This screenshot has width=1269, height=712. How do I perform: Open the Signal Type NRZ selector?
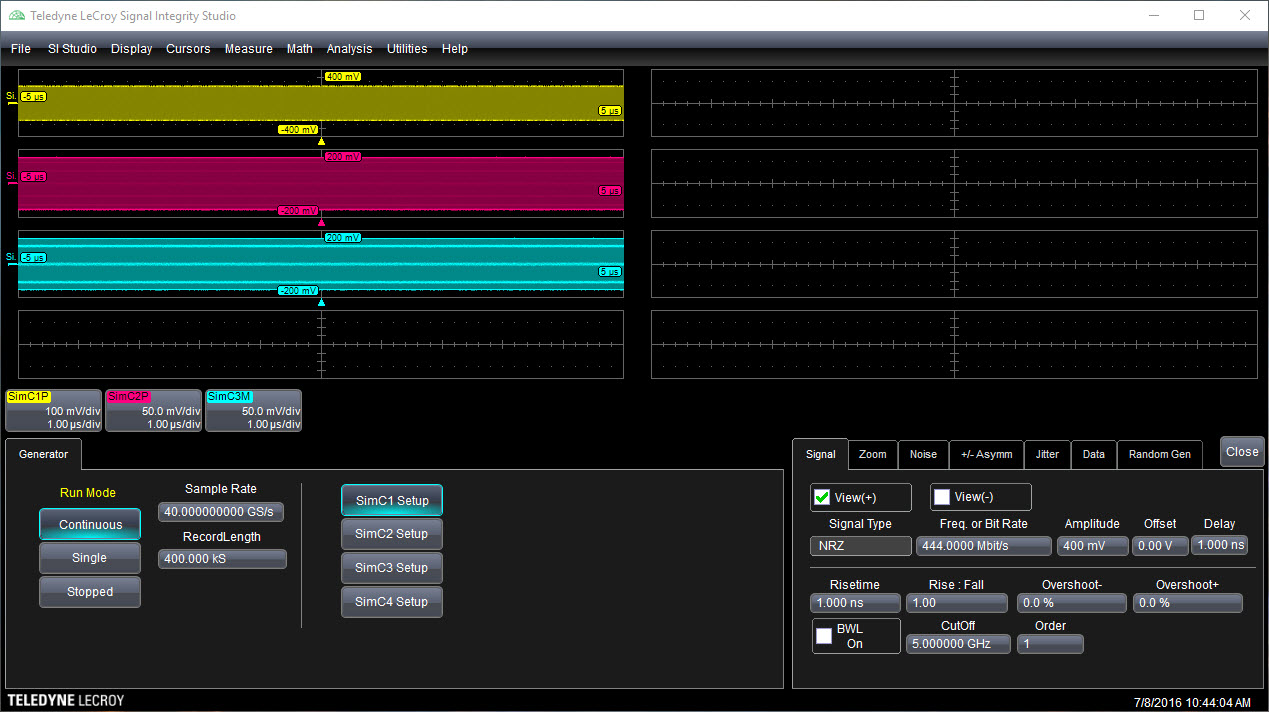click(860, 546)
